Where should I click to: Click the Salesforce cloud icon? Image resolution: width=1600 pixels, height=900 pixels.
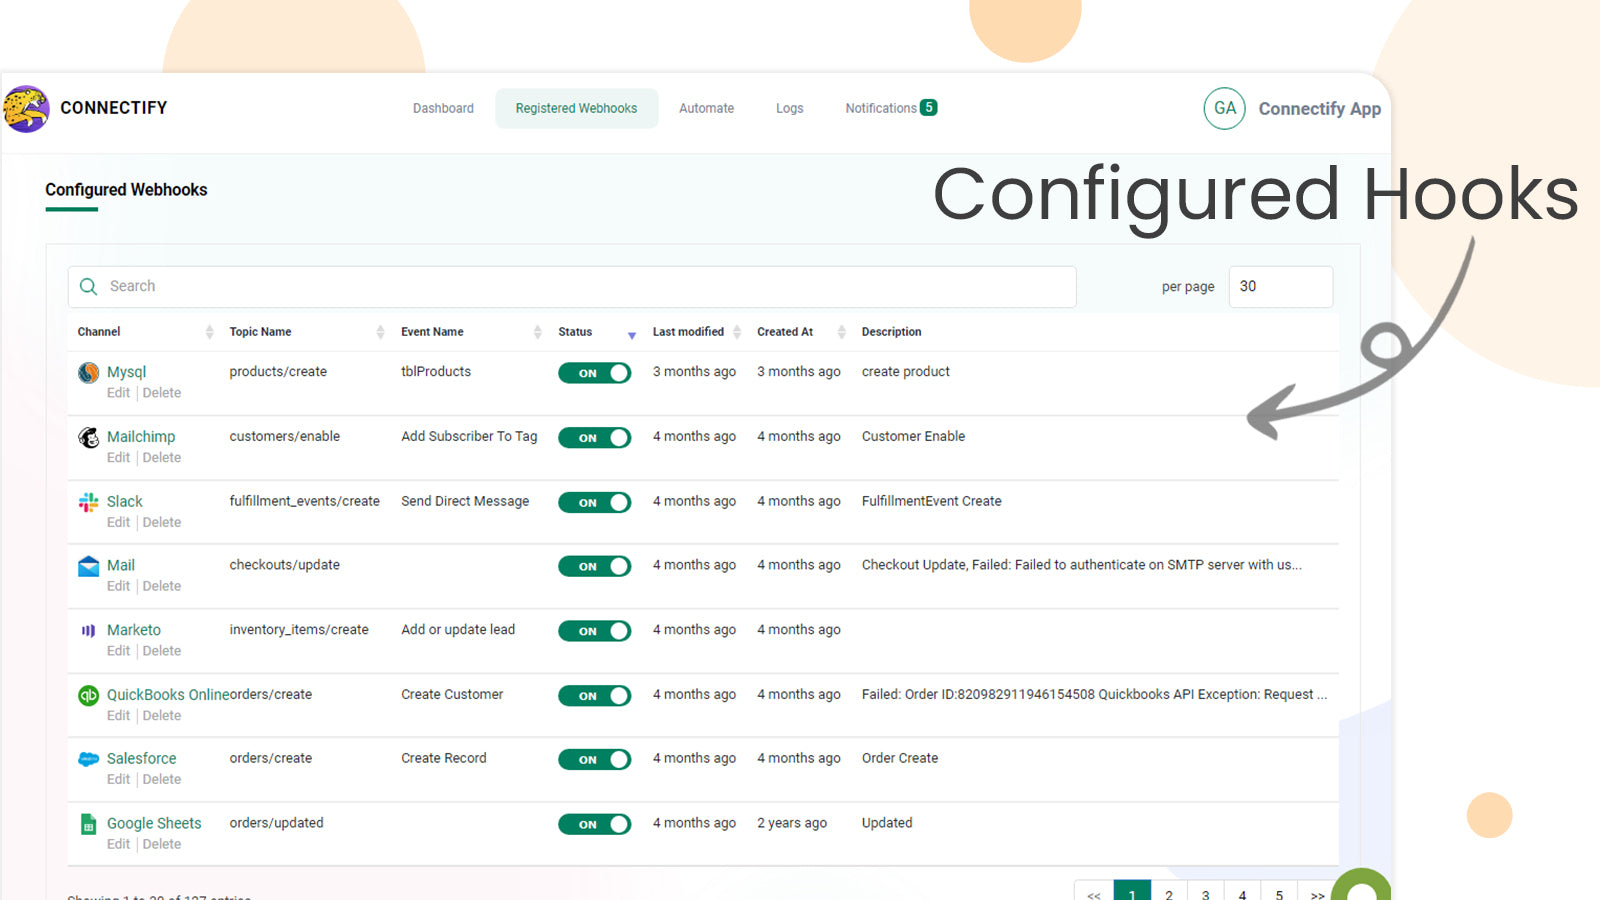coord(89,759)
